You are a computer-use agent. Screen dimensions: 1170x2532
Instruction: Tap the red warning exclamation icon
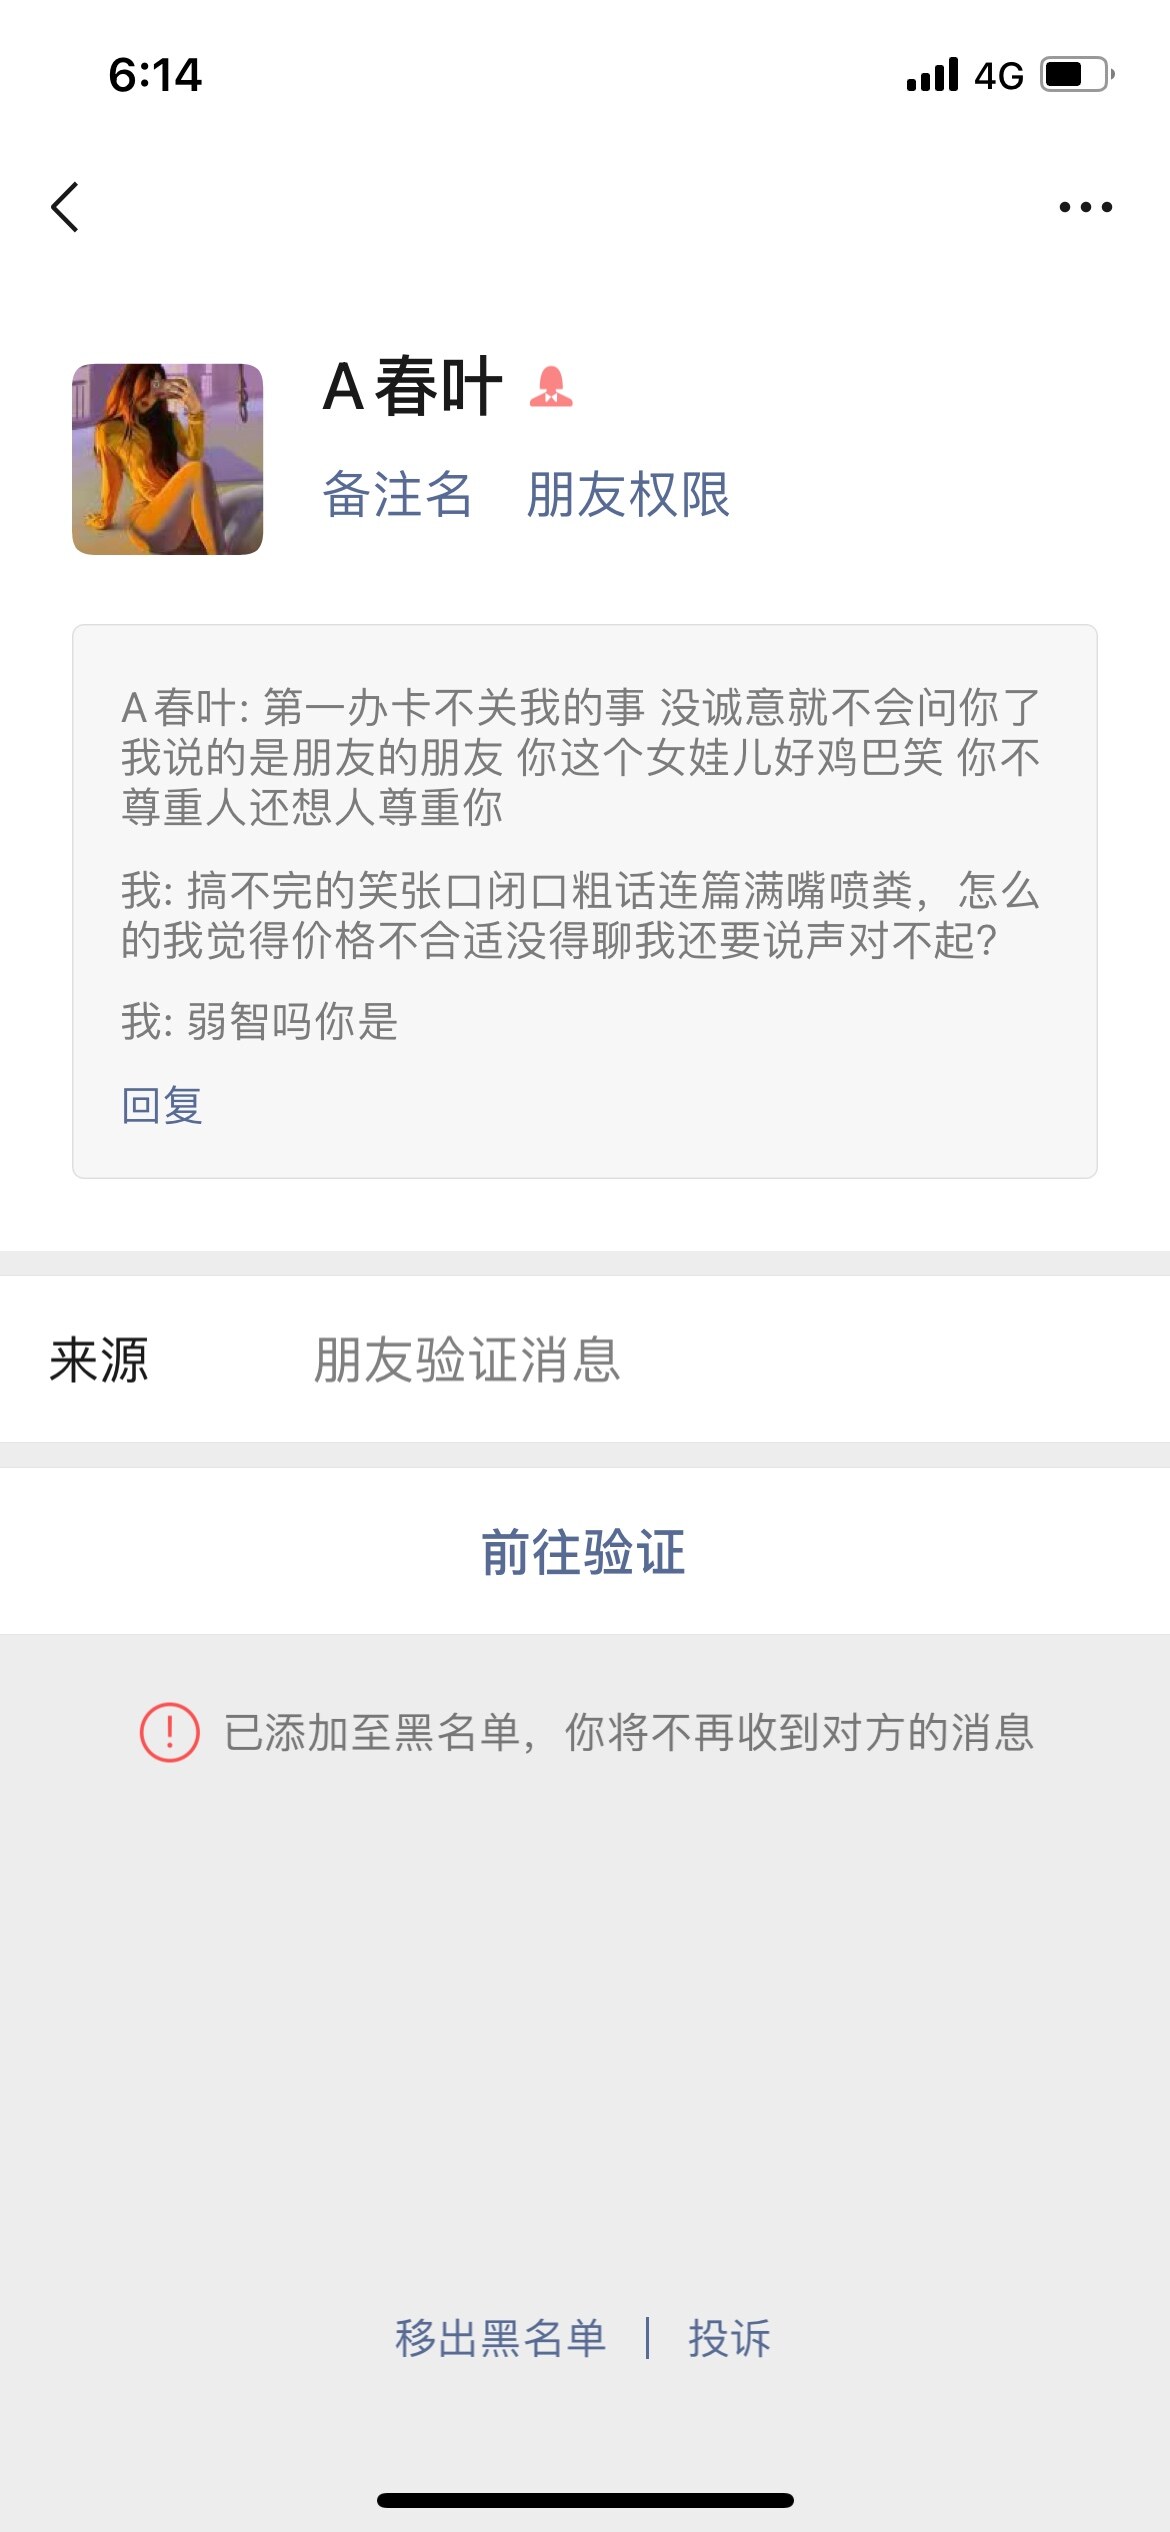click(169, 1732)
